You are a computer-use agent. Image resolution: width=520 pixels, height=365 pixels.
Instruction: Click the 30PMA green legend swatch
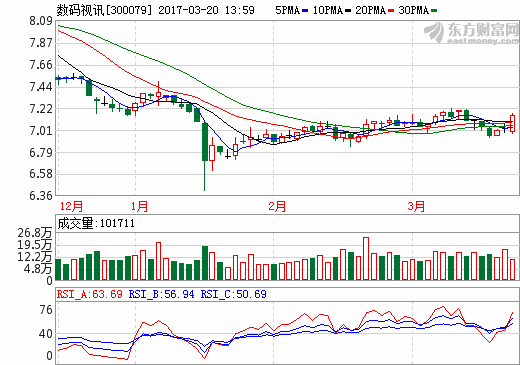pos(434,11)
